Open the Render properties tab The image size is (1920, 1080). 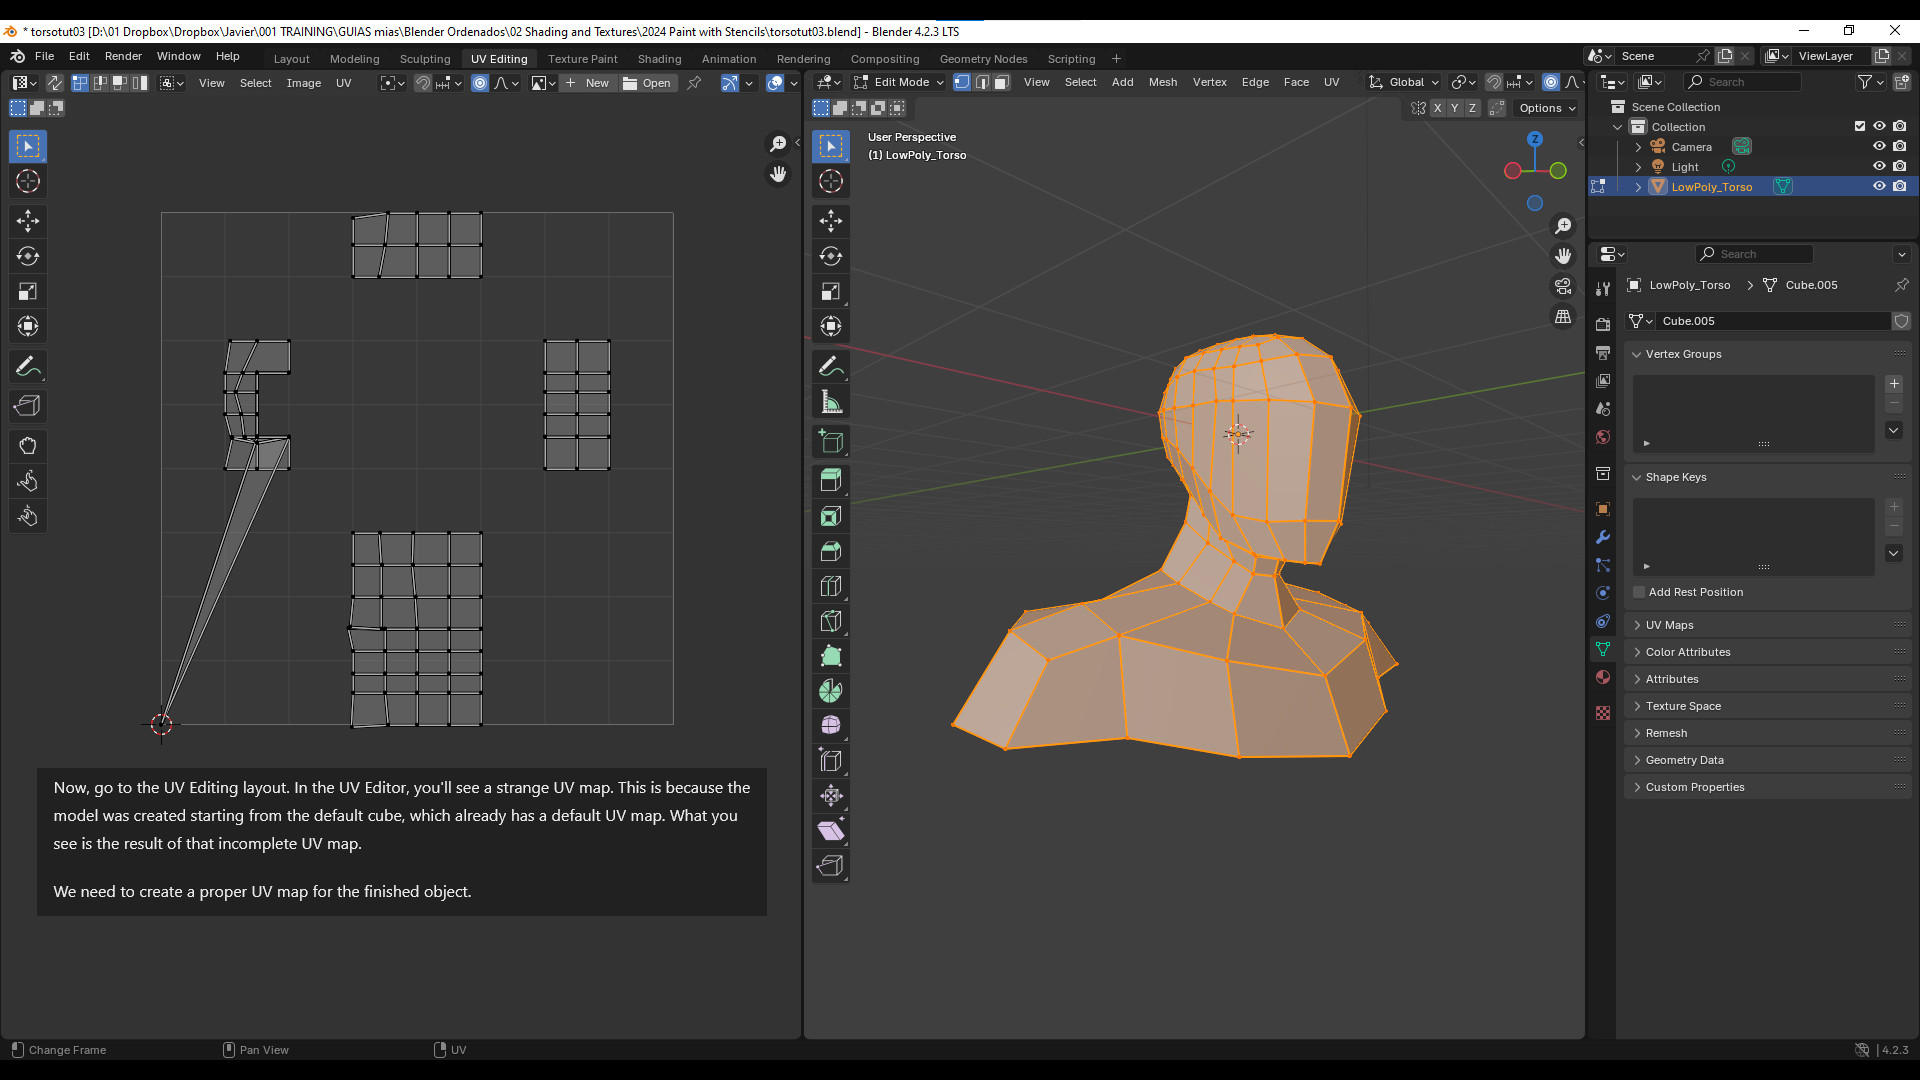tap(1603, 324)
